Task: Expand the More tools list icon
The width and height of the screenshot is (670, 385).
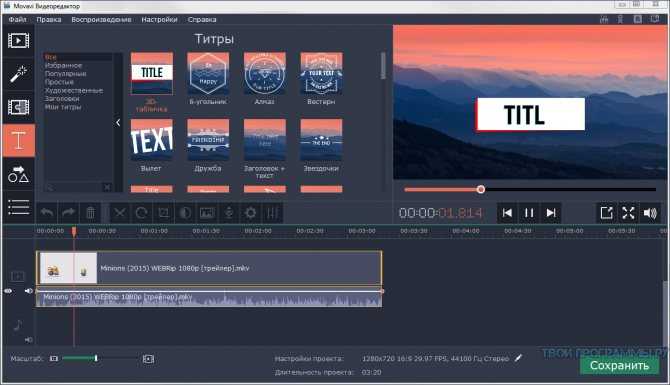Action: pyautogui.click(x=18, y=207)
